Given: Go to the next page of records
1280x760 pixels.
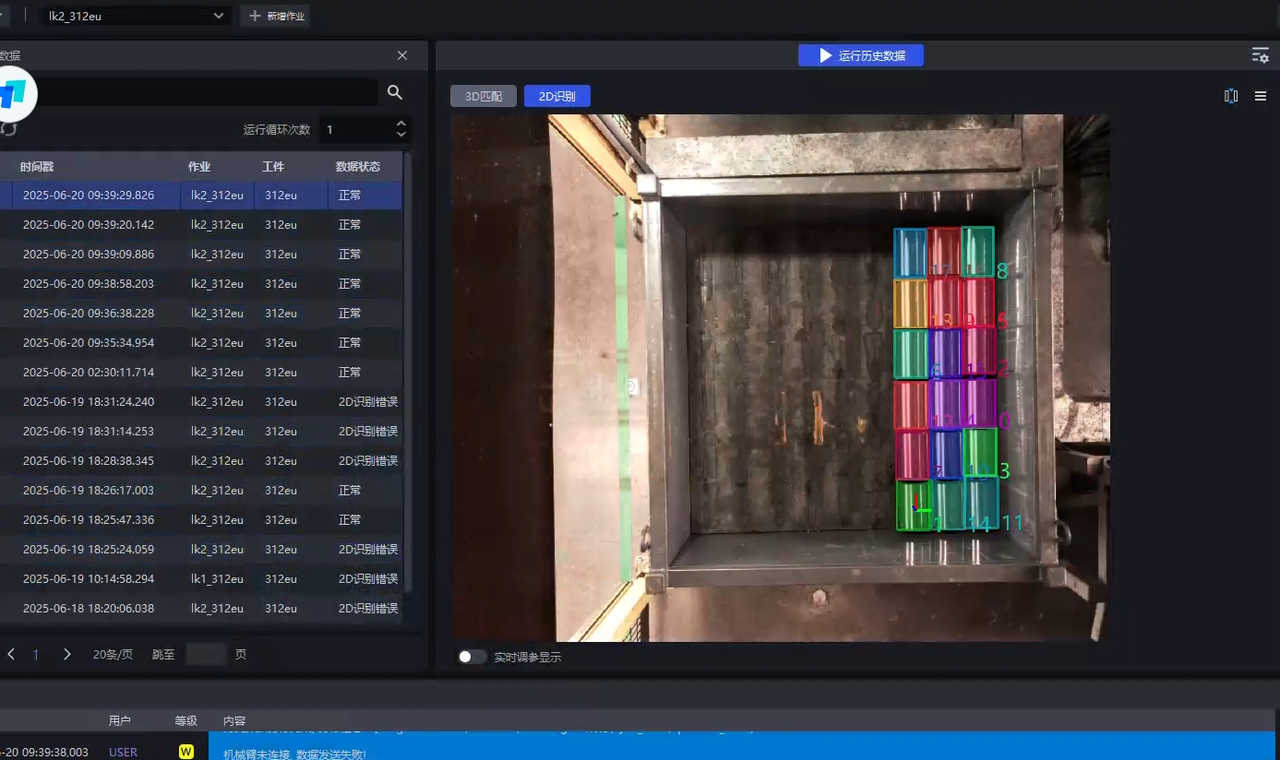Looking at the screenshot, I should pos(67,654).
